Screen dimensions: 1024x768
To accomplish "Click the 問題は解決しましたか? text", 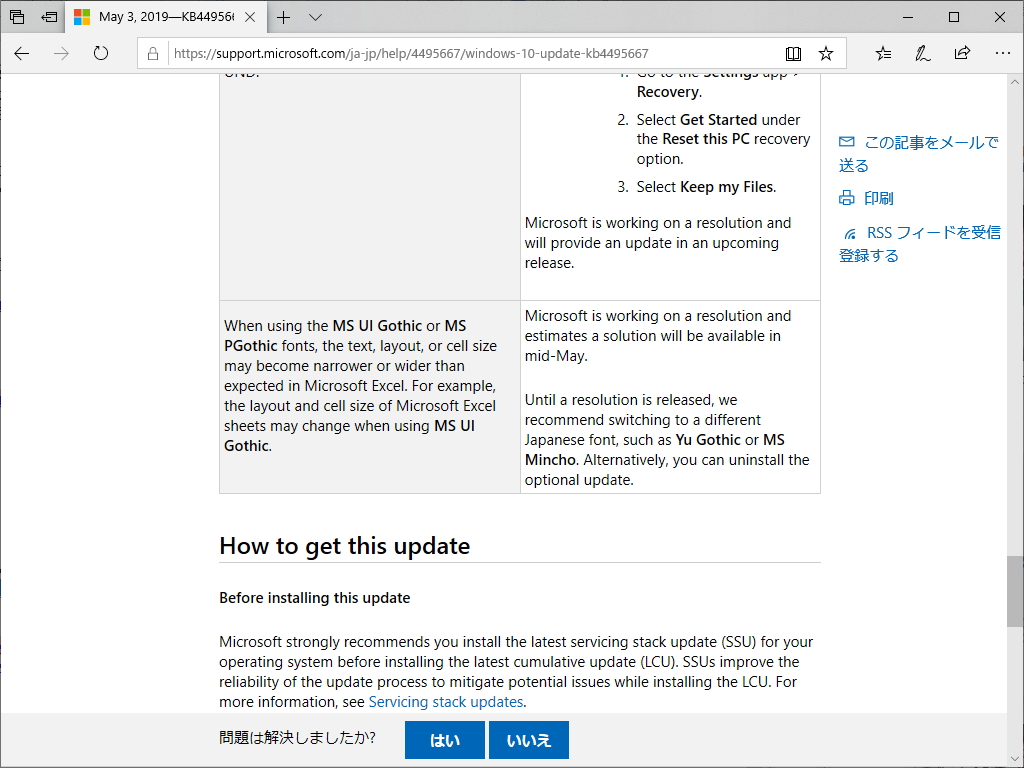I will pyautogui.click(x=297, y=738).
